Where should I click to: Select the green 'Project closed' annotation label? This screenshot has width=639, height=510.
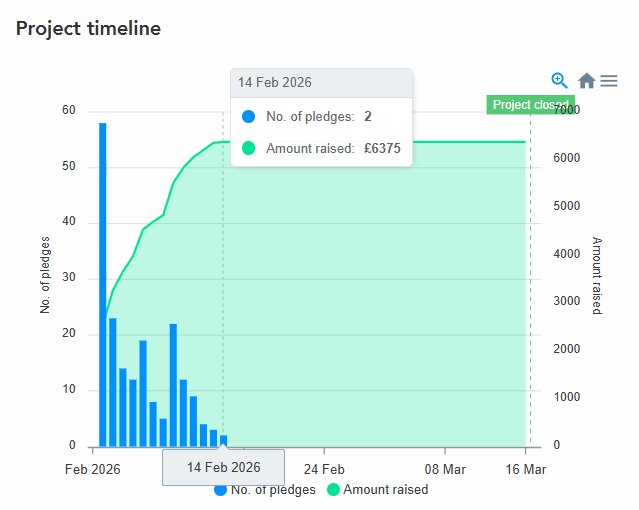530,105
